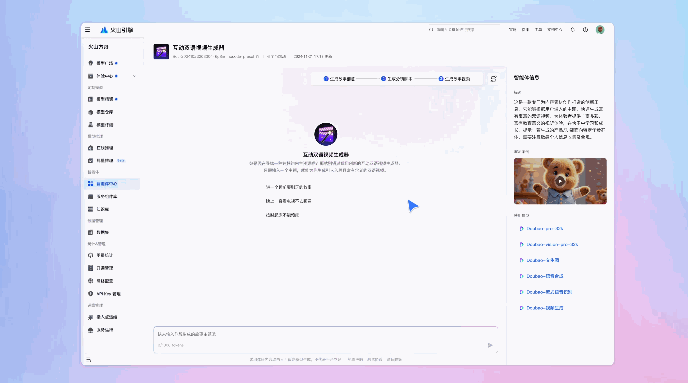The image size is (688, 383).
Task: Select step 1 in the progress stepper
Action: pyautogui.click(x=339, y=79)
